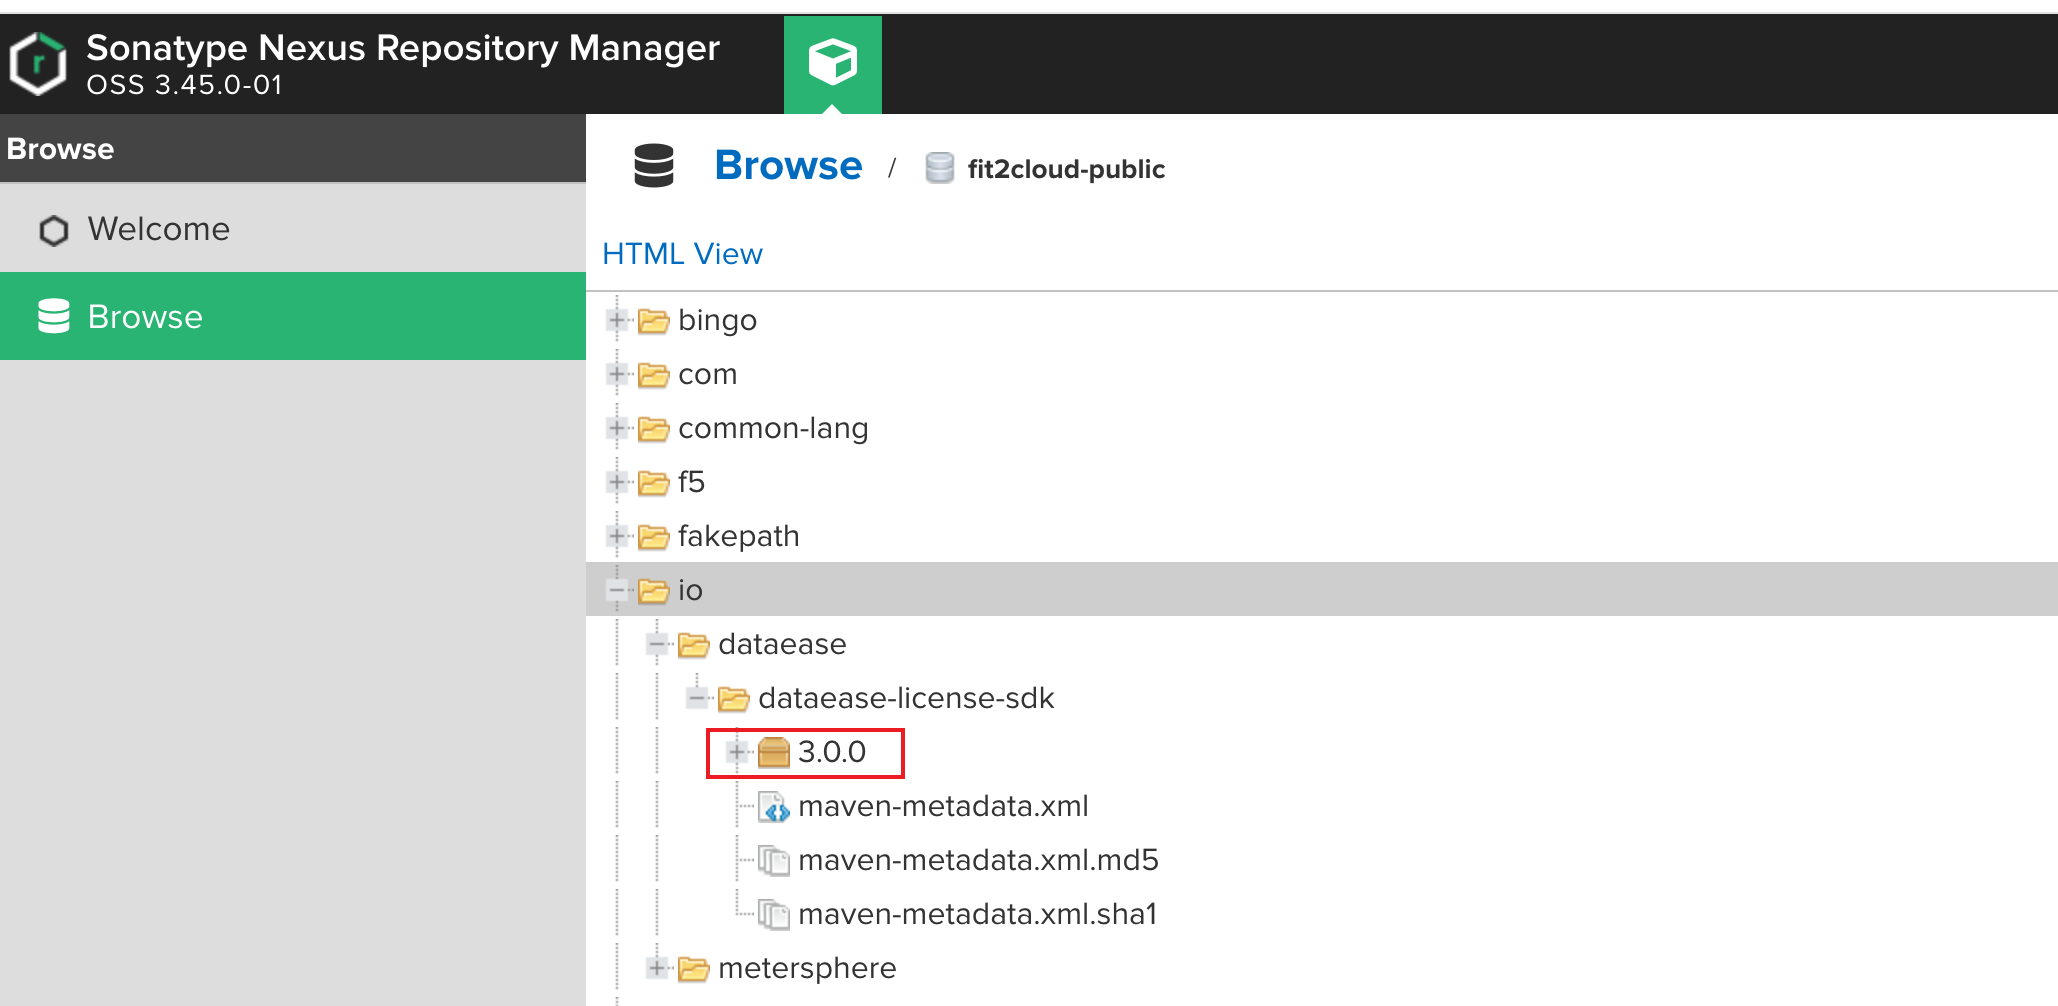Click the fit2cloud-public repository icon
2058x1006 pixels.
coord(939,168)
